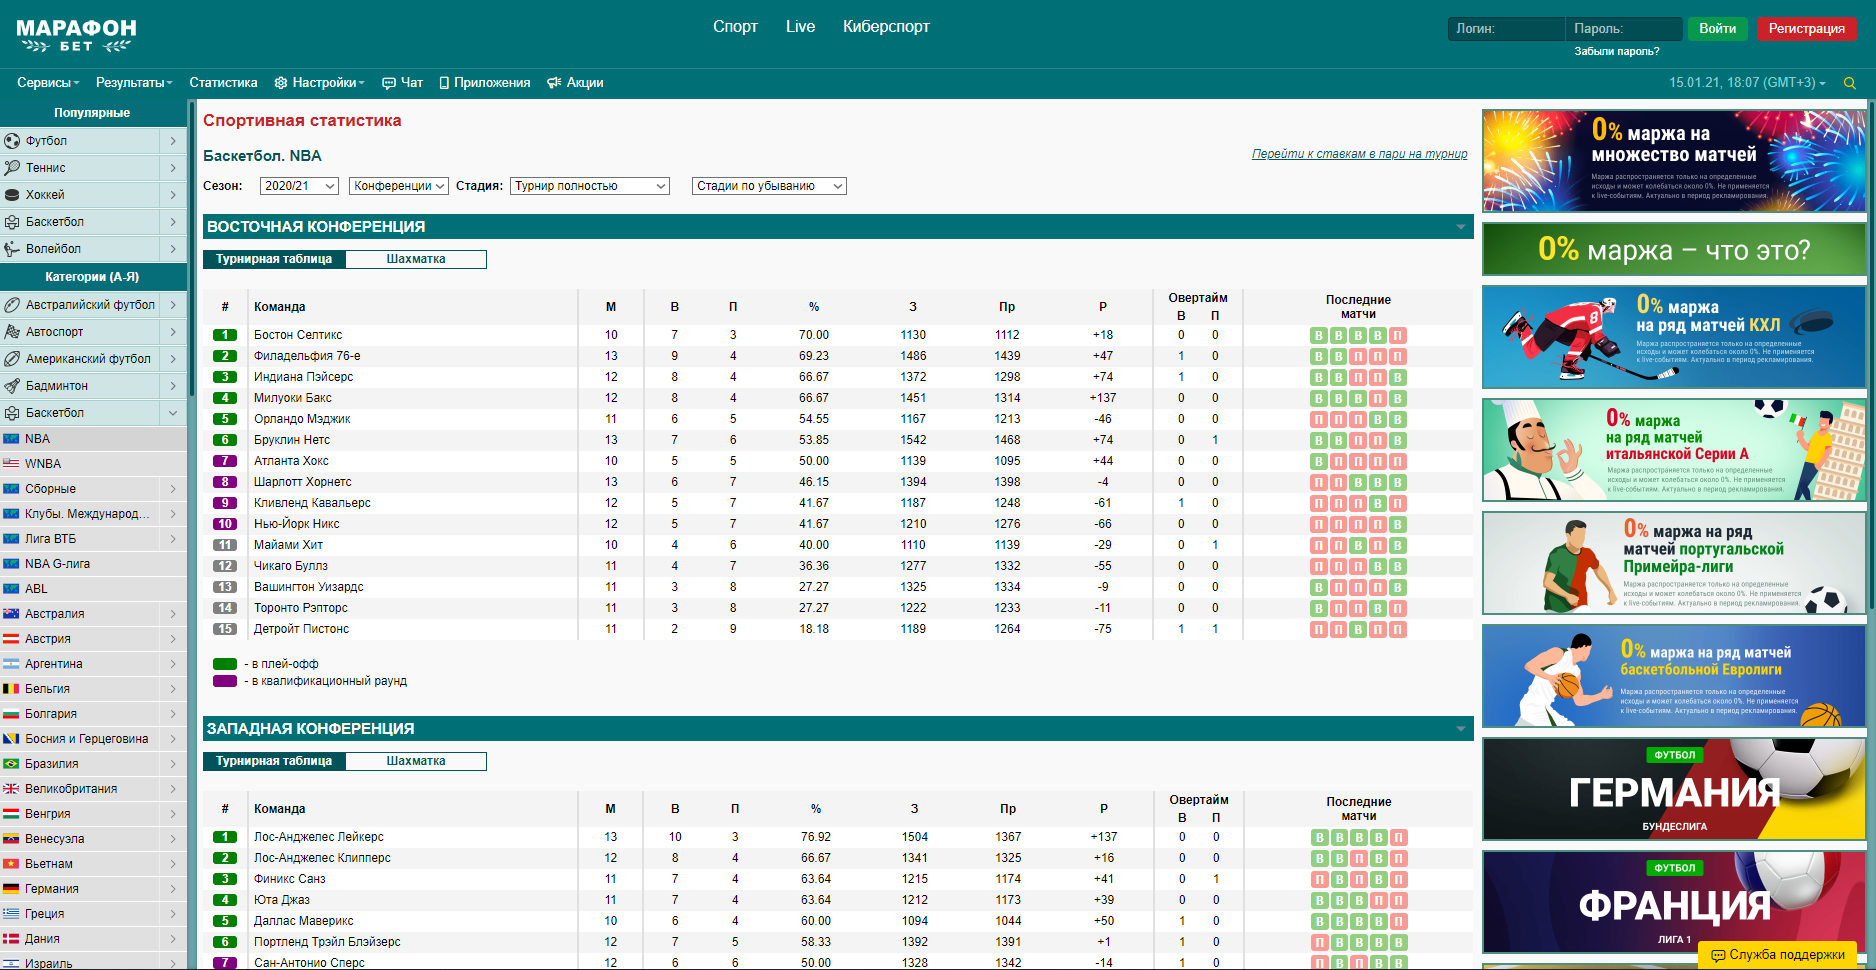Click the Australian football icon
Screen dimensions: 1876x970
12,305
